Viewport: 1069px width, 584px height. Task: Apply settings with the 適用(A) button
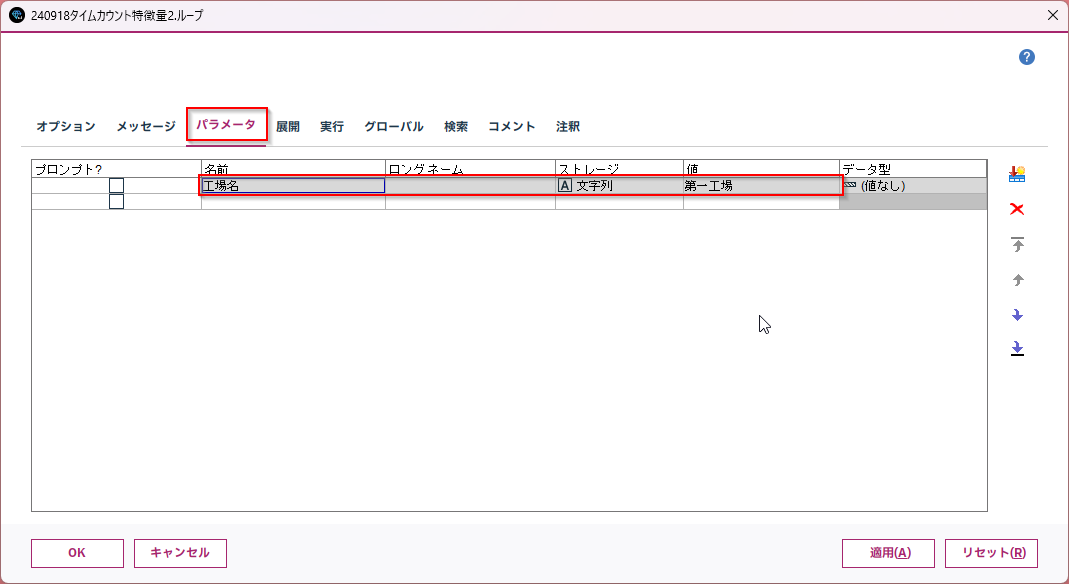(x=888, y=553)
